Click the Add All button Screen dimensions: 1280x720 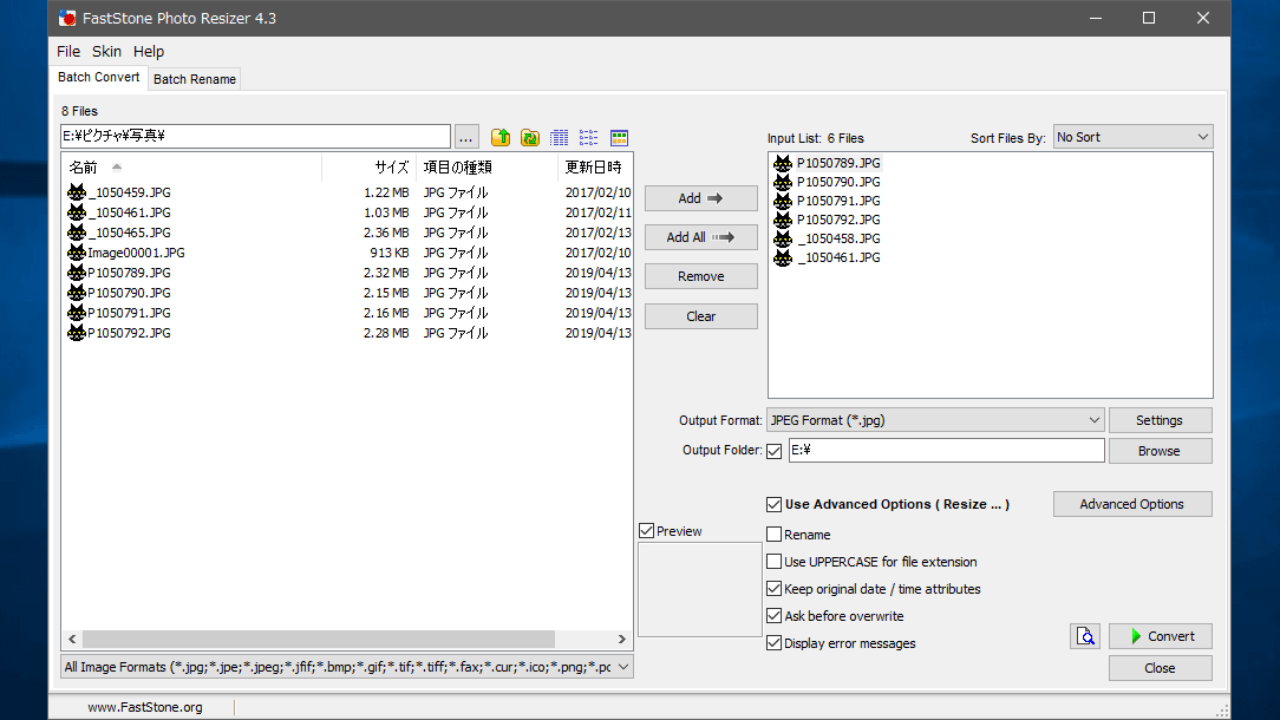701,237
